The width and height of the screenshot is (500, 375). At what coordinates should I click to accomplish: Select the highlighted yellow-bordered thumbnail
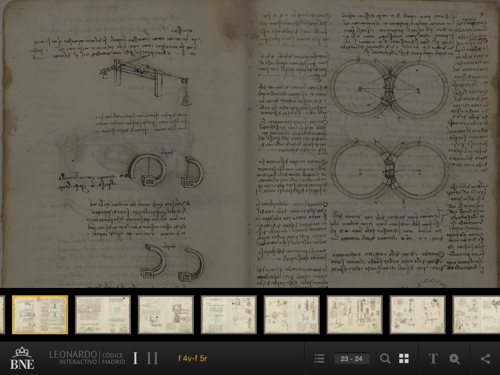[40, 314]
